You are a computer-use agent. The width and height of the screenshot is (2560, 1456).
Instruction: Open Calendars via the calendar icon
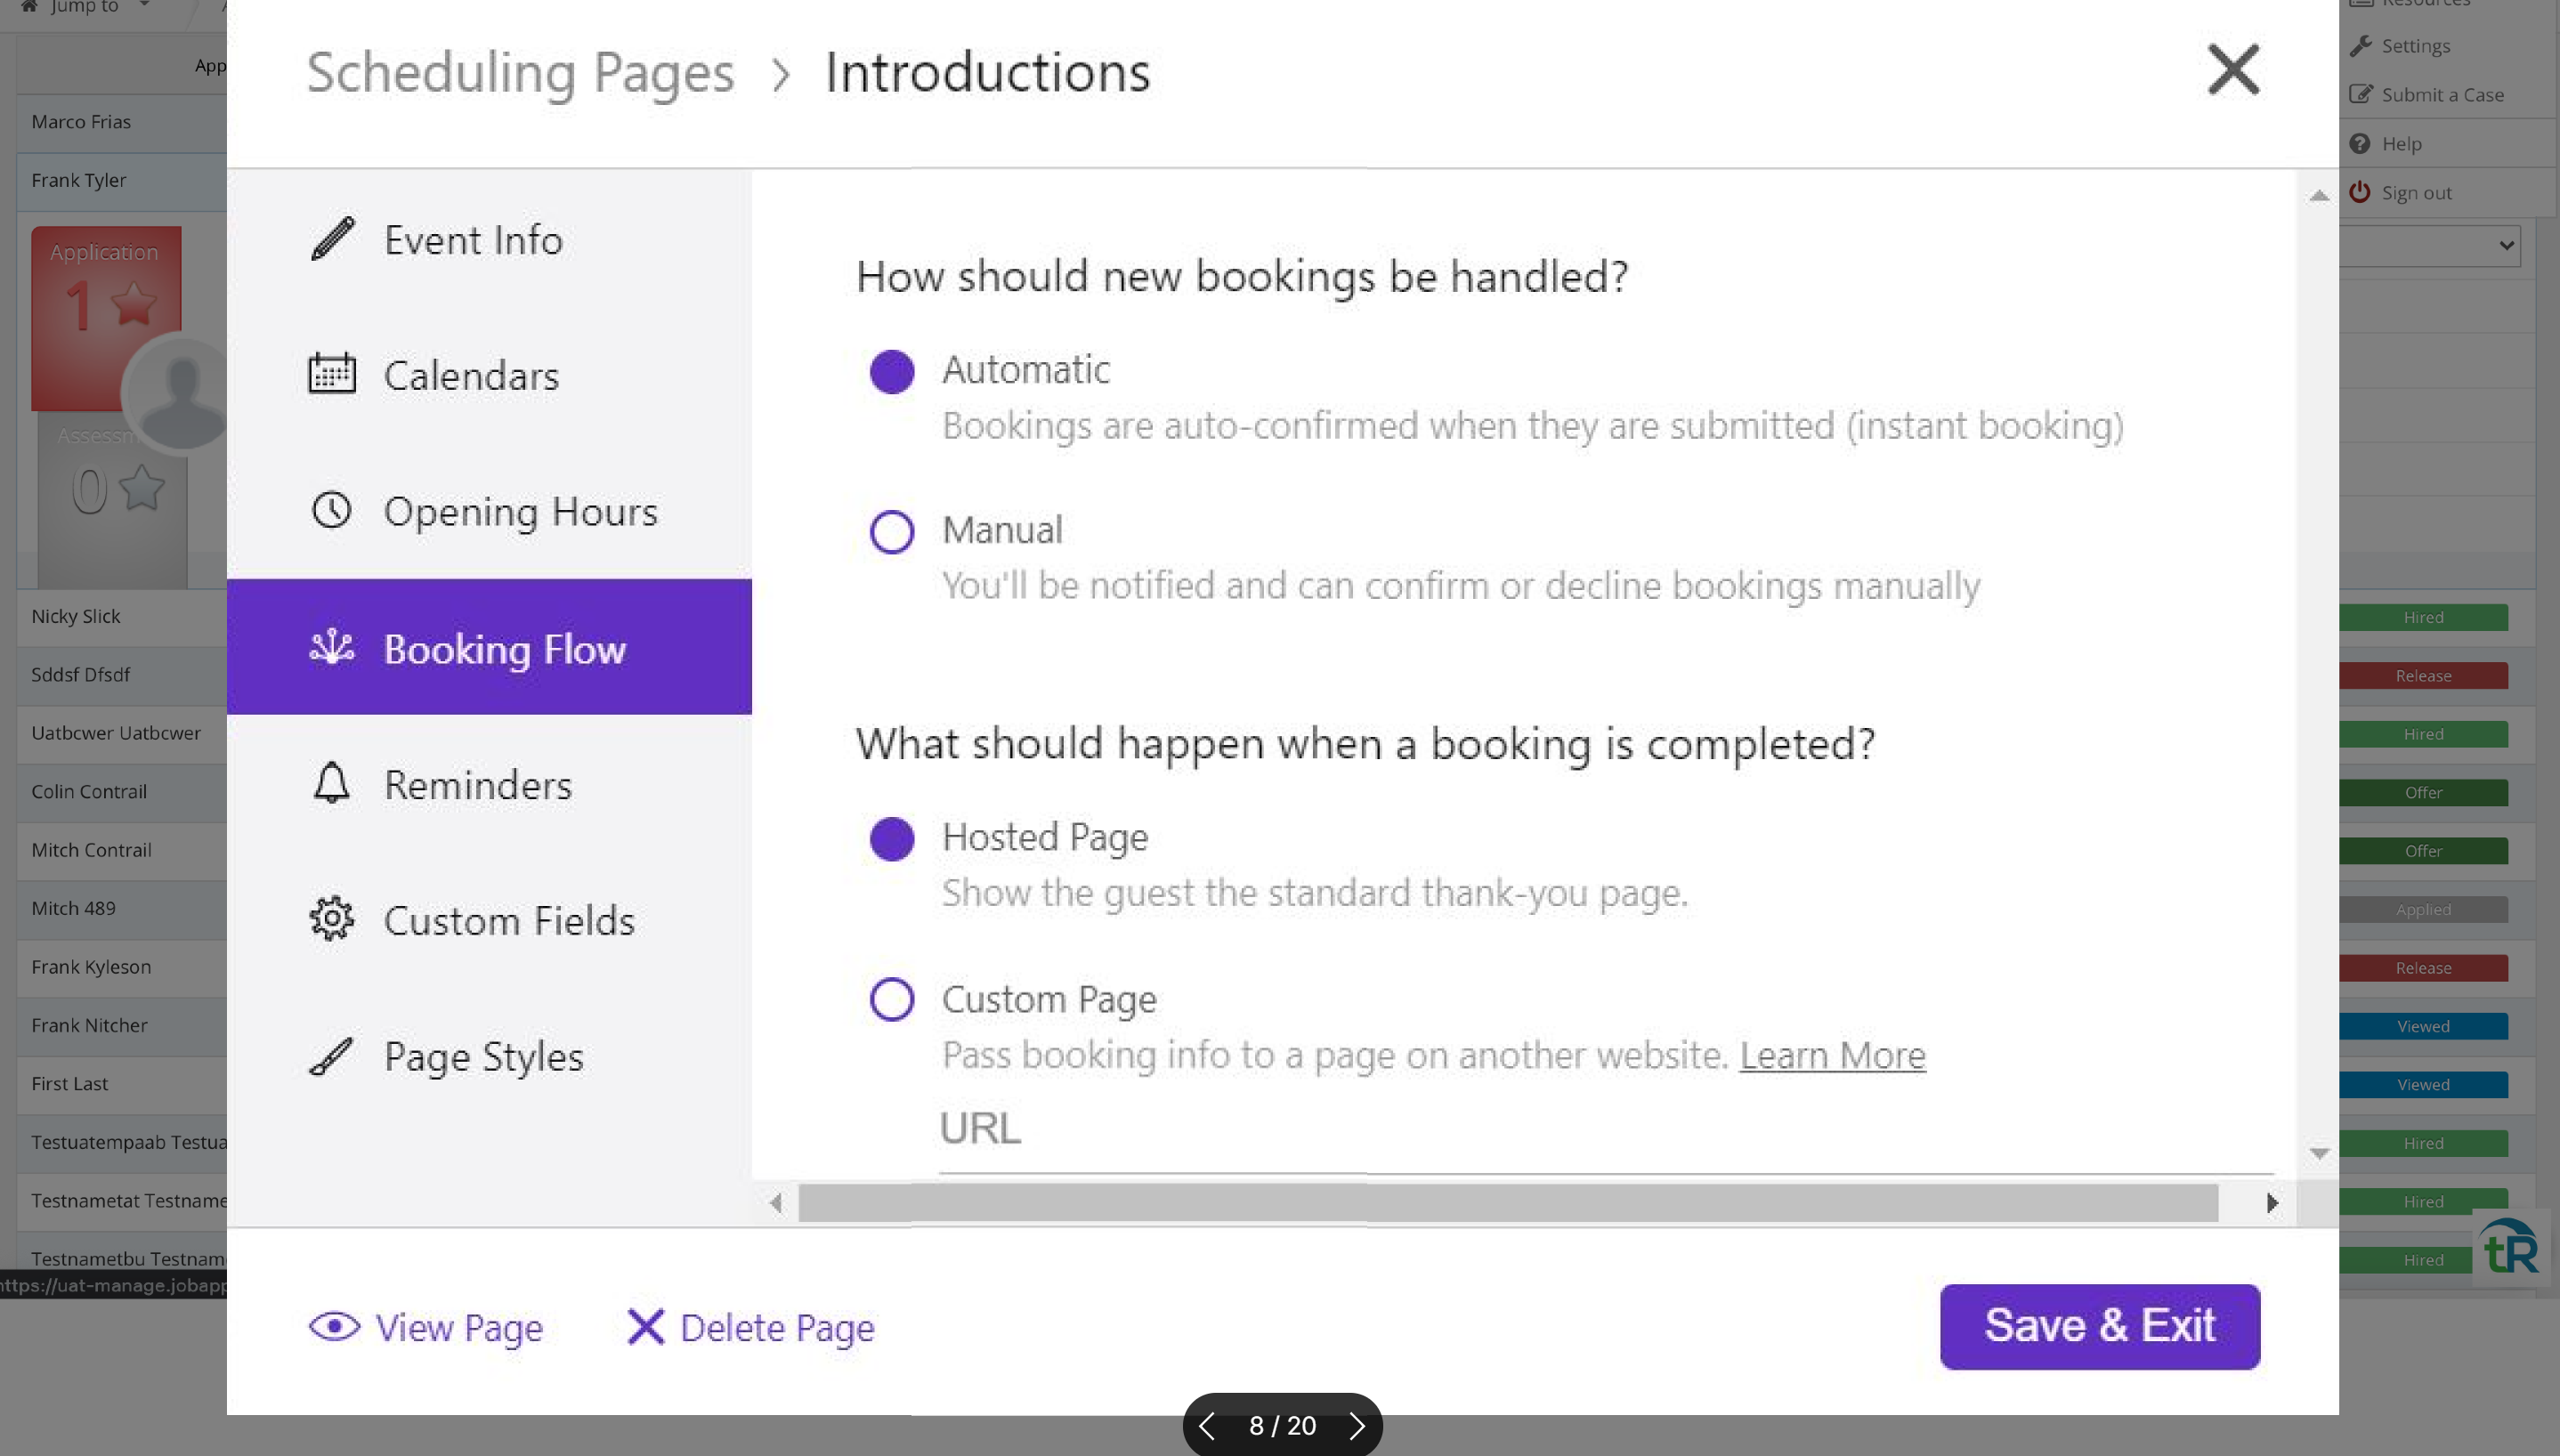point(330,375)
